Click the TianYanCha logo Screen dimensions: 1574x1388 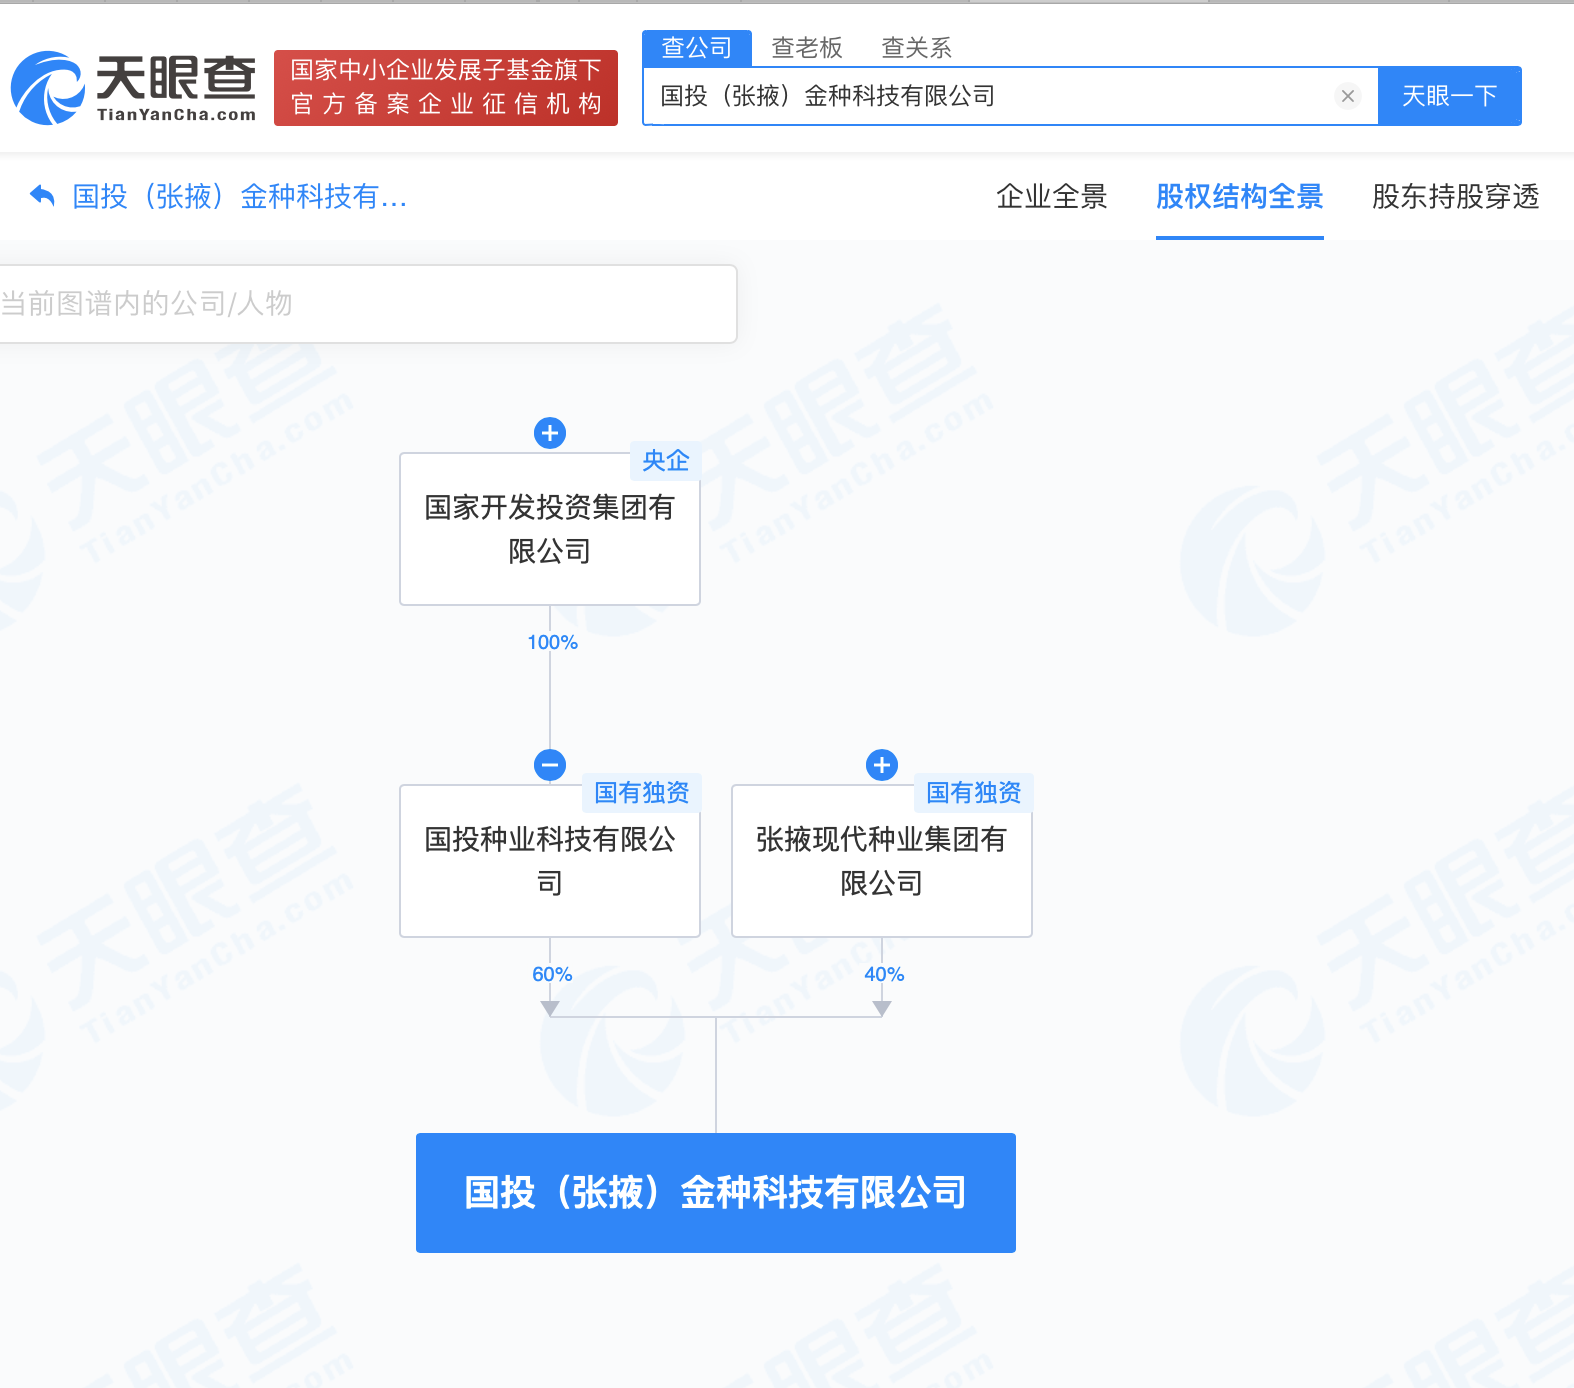pyautogui.click(x=133, y=88)
